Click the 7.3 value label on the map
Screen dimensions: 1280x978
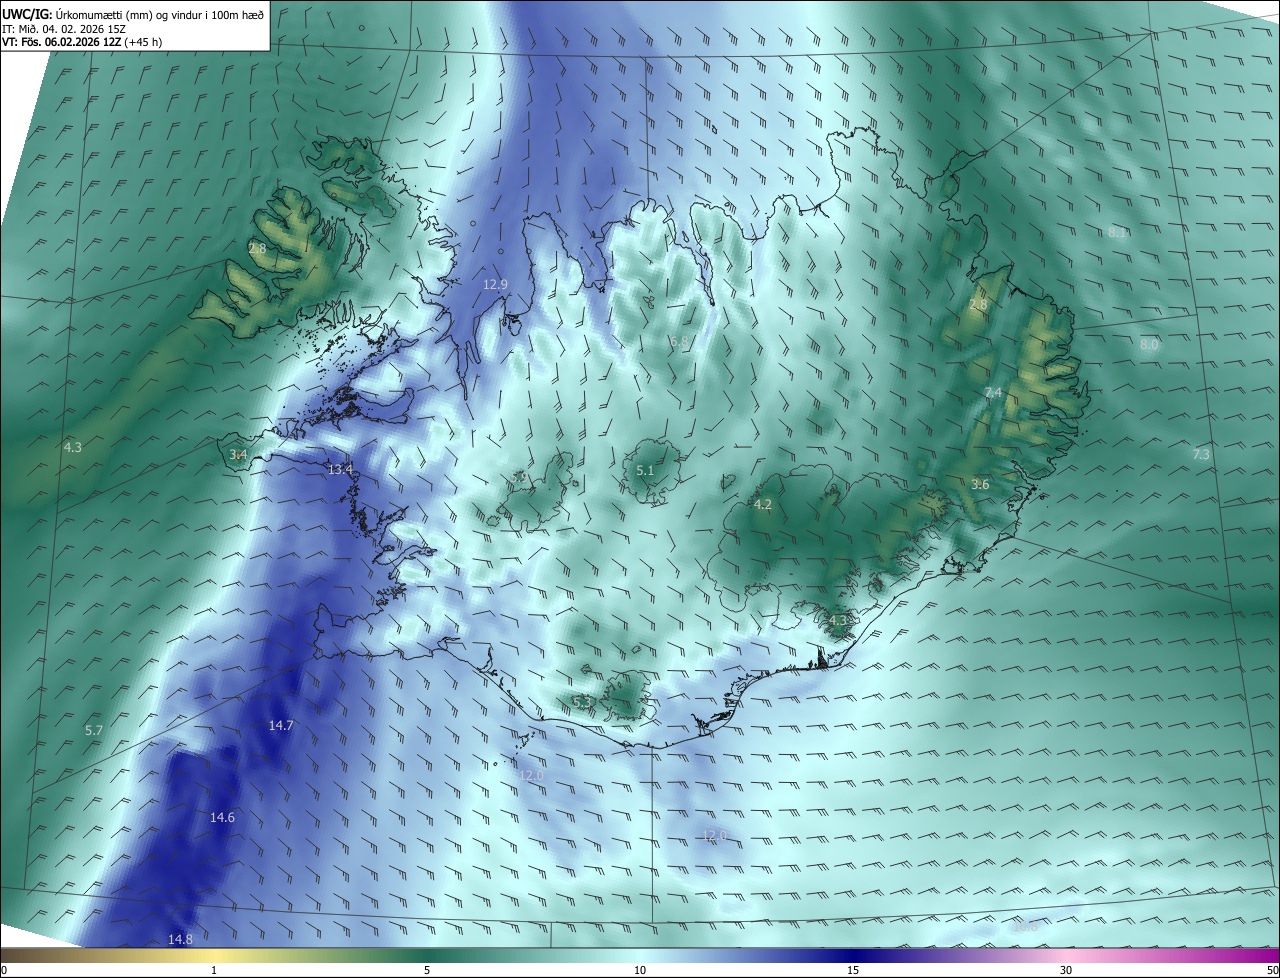click(x=1201, y=455)
